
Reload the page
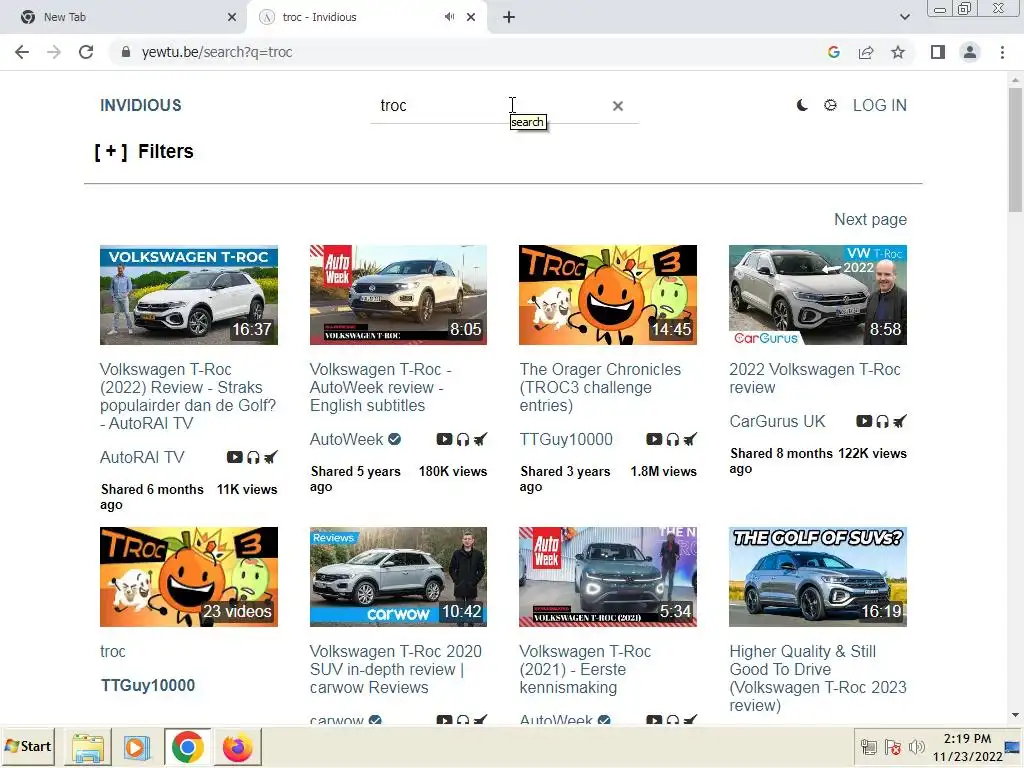pos(86,52)
